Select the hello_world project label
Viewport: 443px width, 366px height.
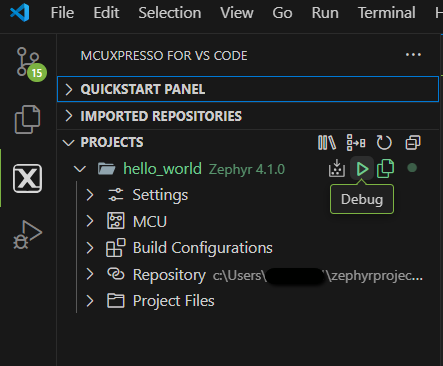(162, 169)
